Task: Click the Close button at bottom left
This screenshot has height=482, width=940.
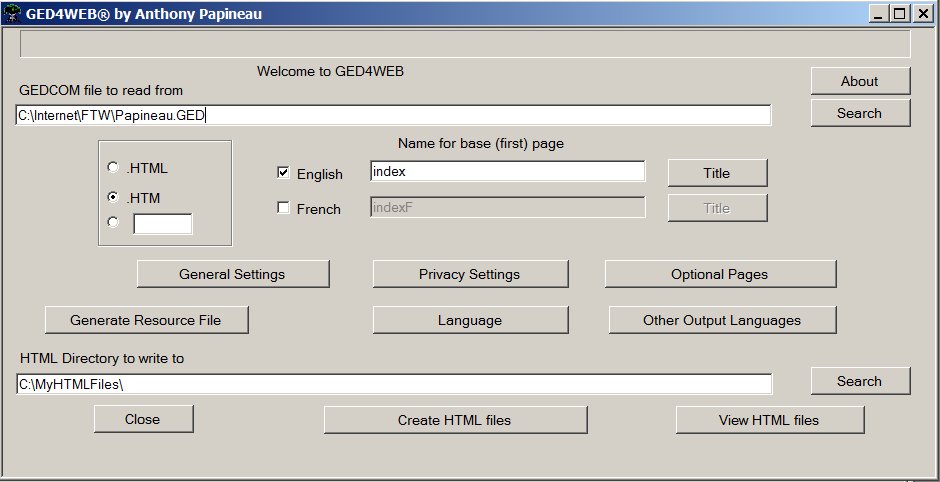Action: 143,419
